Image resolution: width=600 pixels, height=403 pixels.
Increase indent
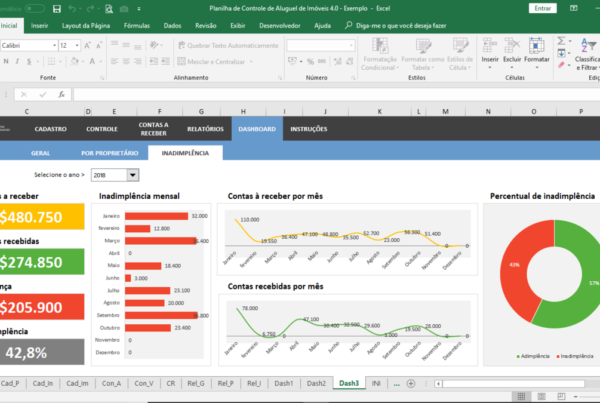tap(165, 61)
